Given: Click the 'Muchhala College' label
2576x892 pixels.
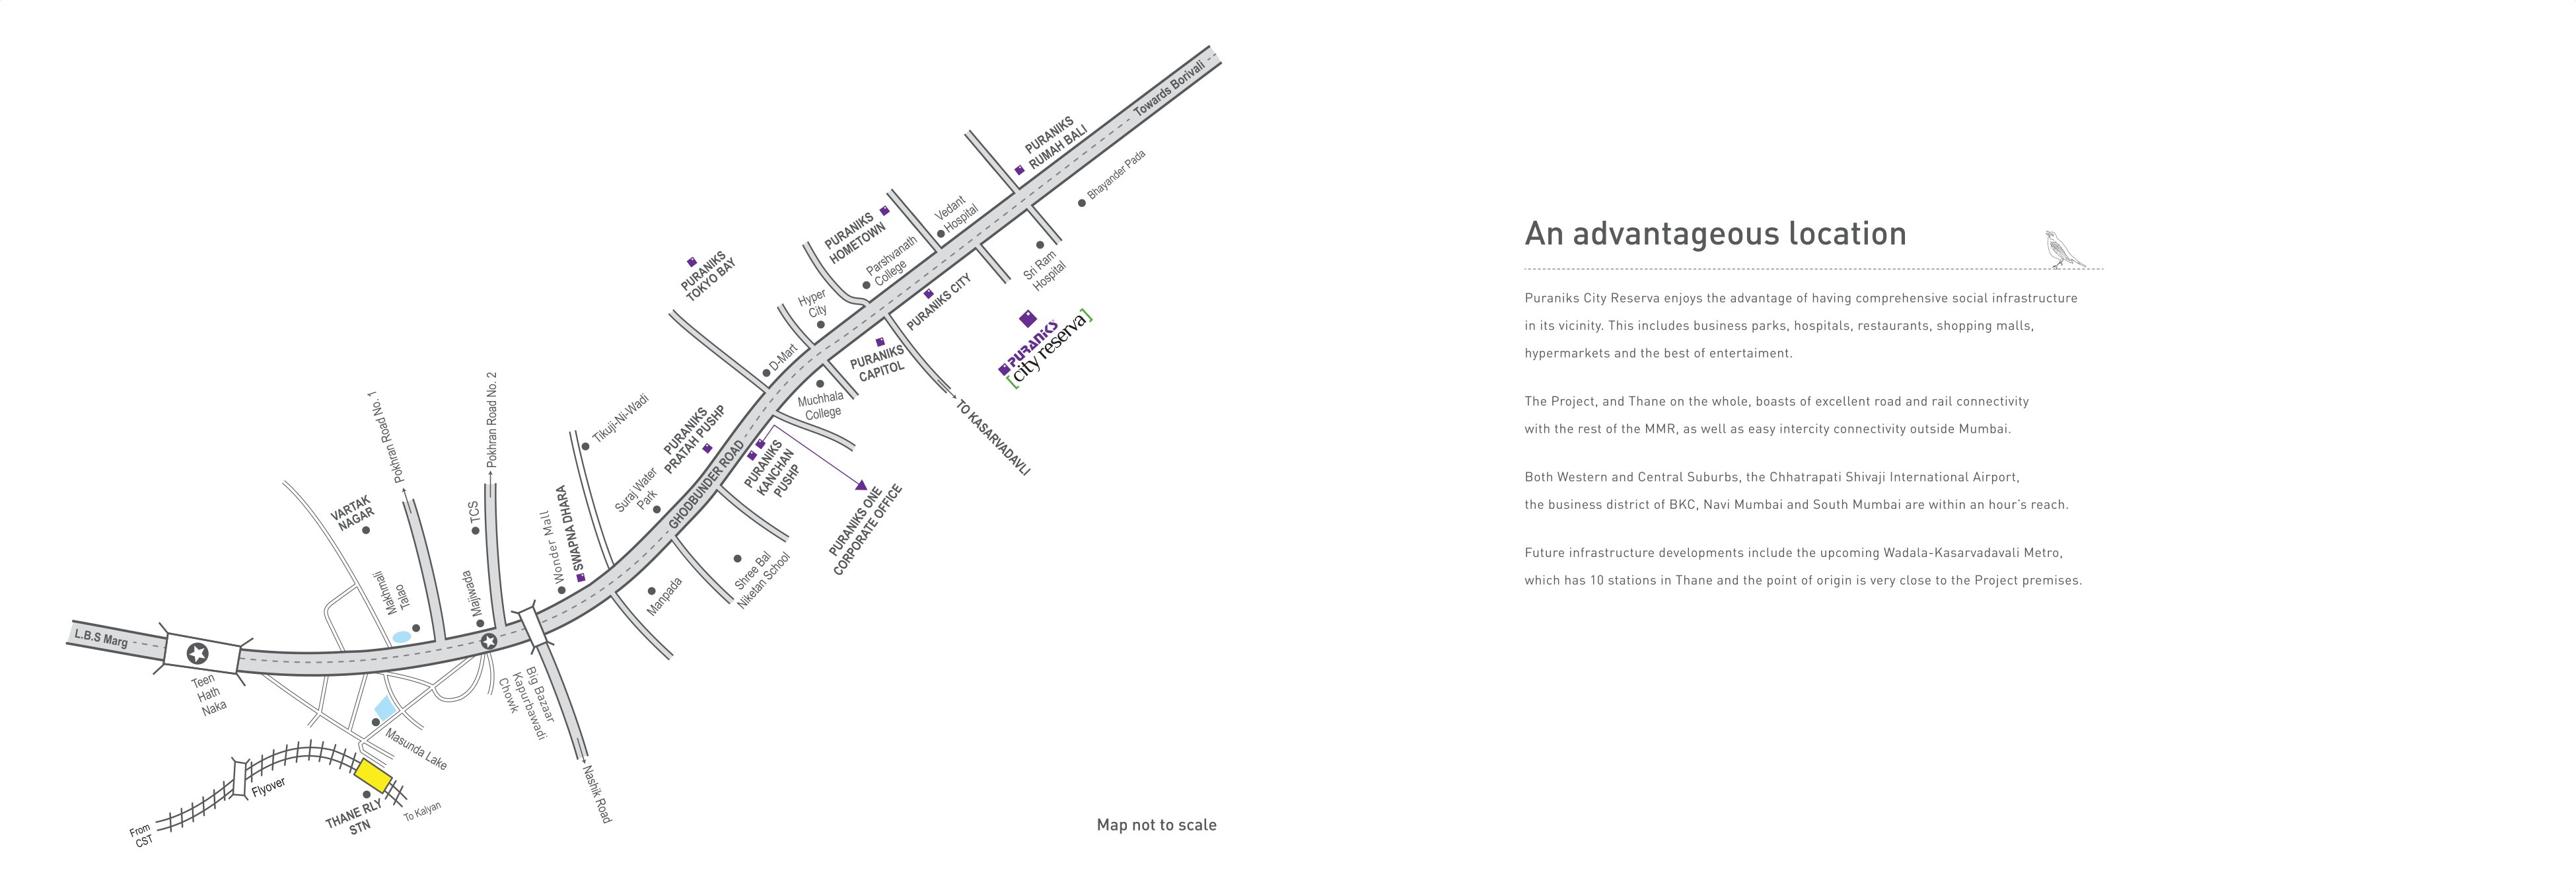Looking at the screenshot, I should 822,405.
